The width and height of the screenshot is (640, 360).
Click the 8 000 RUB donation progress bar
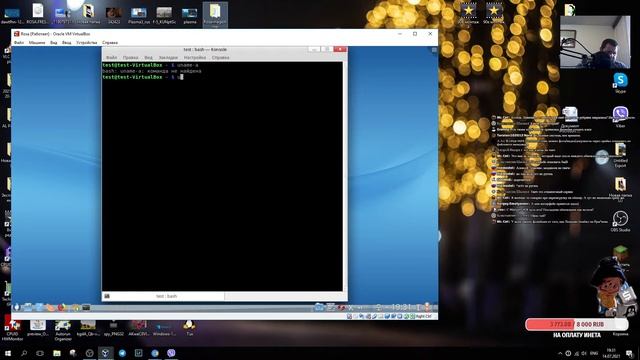point(577,324)
